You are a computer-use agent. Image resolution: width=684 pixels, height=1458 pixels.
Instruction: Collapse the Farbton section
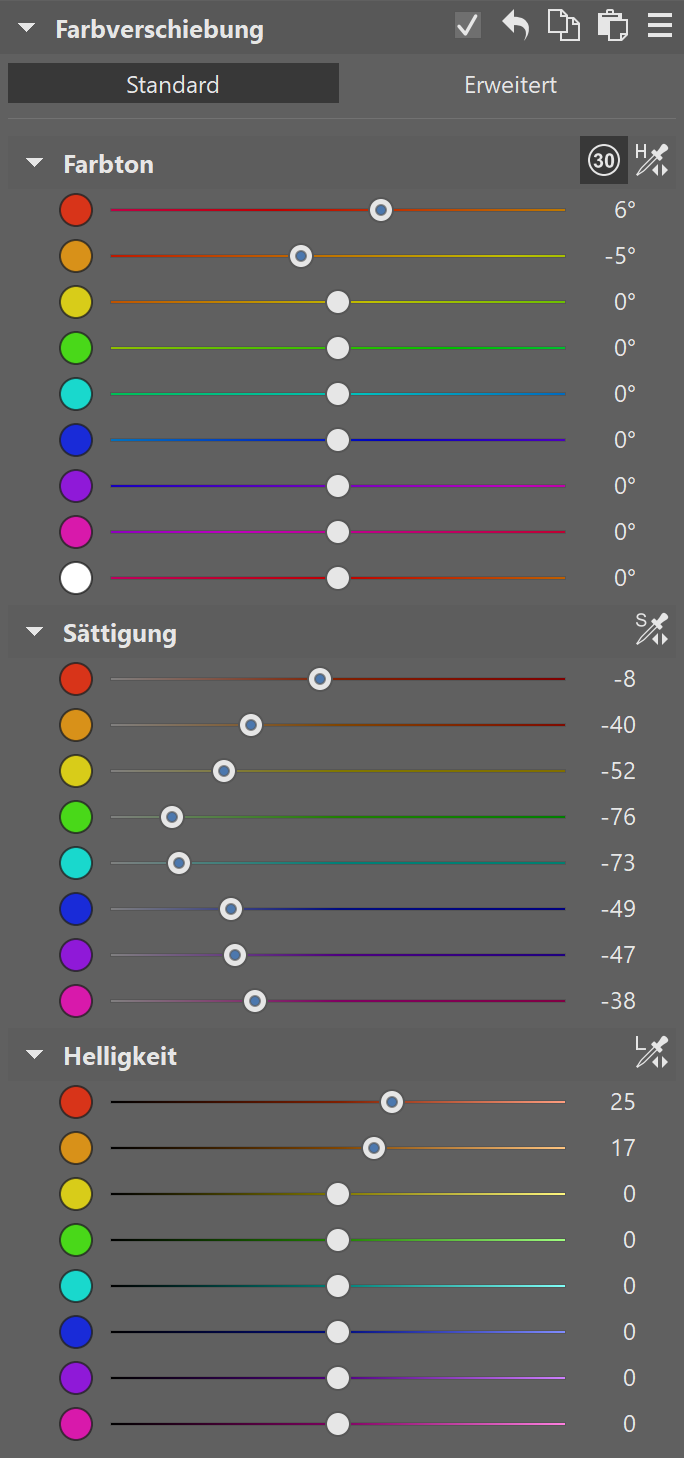point(35,163)
